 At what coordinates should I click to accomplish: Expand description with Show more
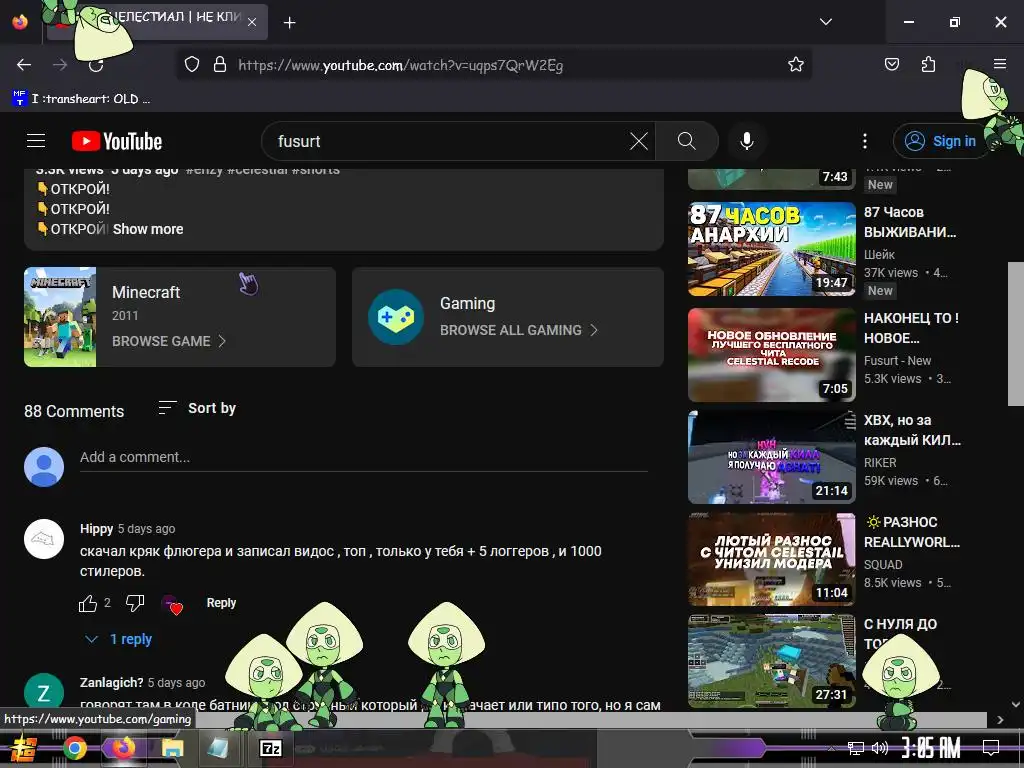(x=148, y=229)
